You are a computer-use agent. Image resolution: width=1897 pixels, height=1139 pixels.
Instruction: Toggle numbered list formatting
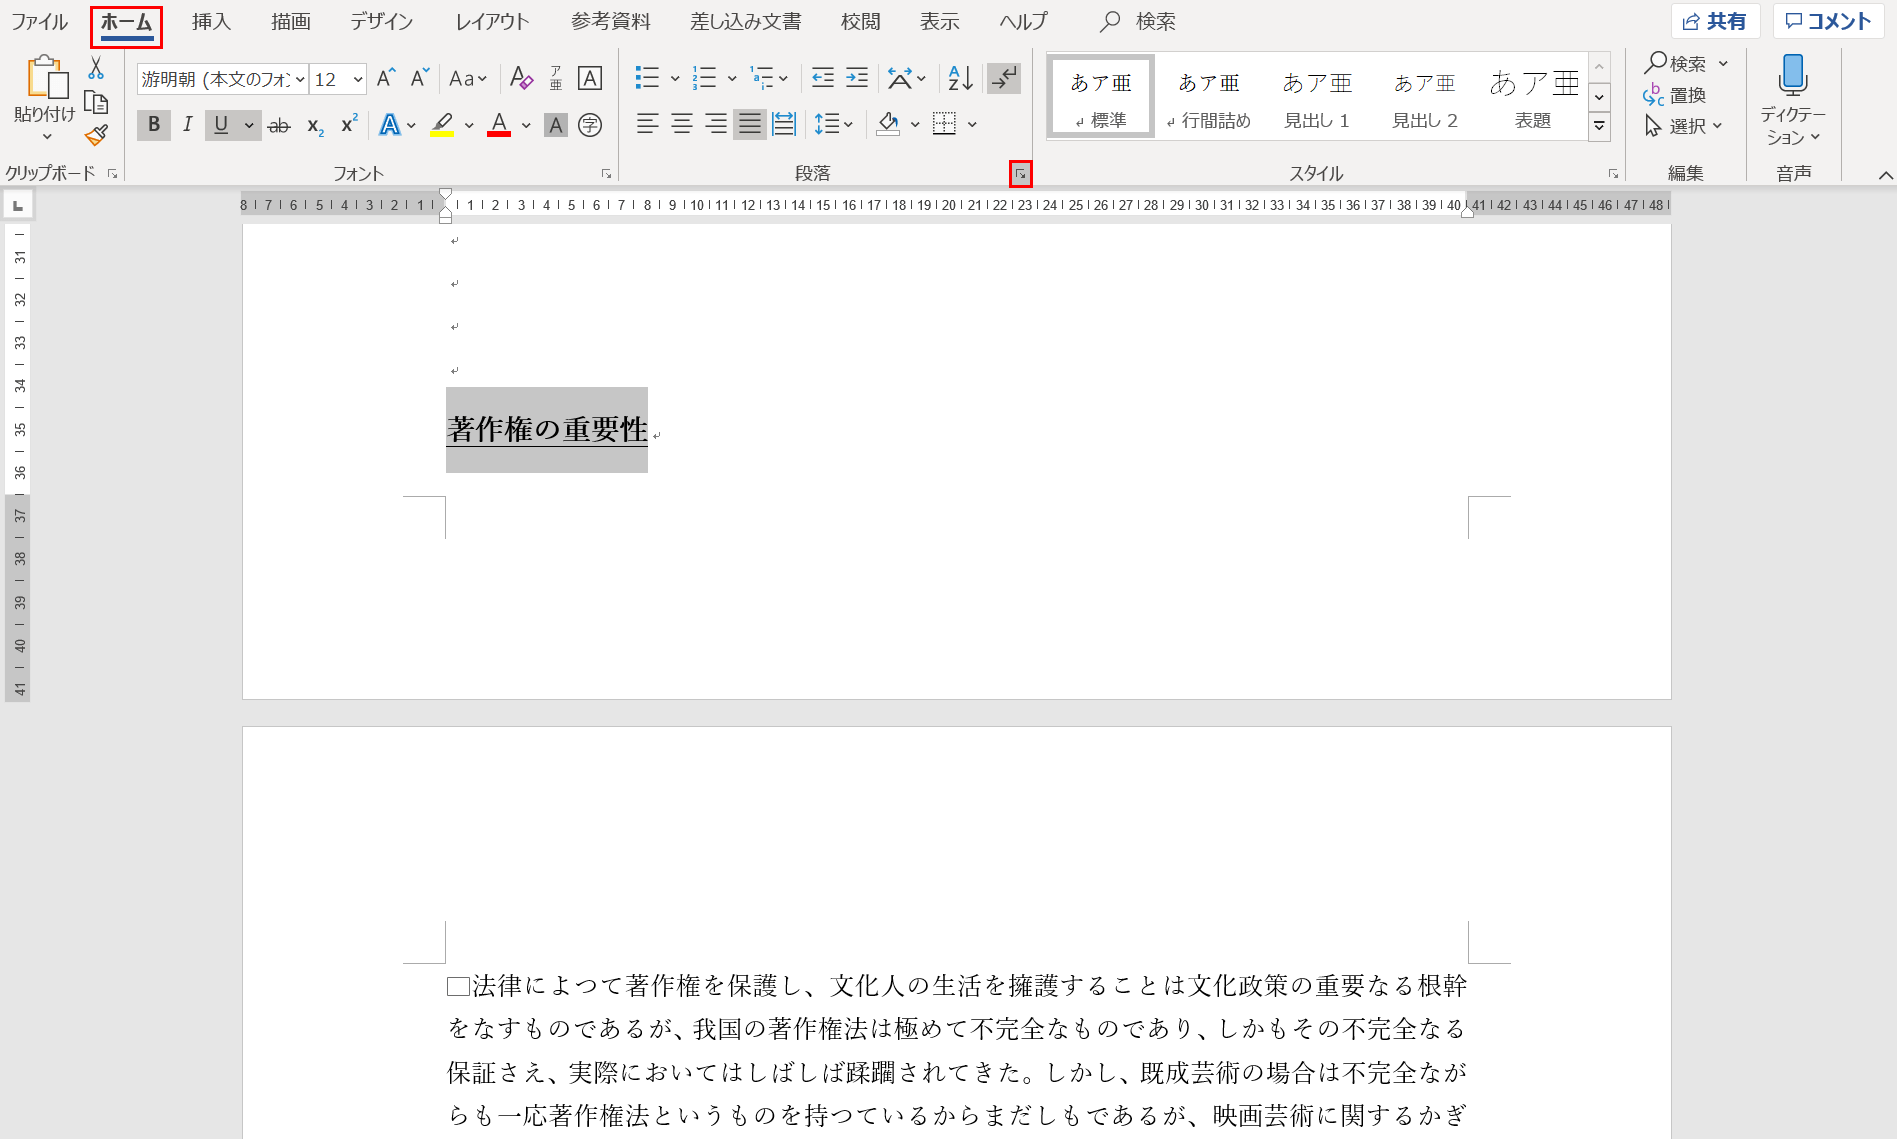pos(705,78)
